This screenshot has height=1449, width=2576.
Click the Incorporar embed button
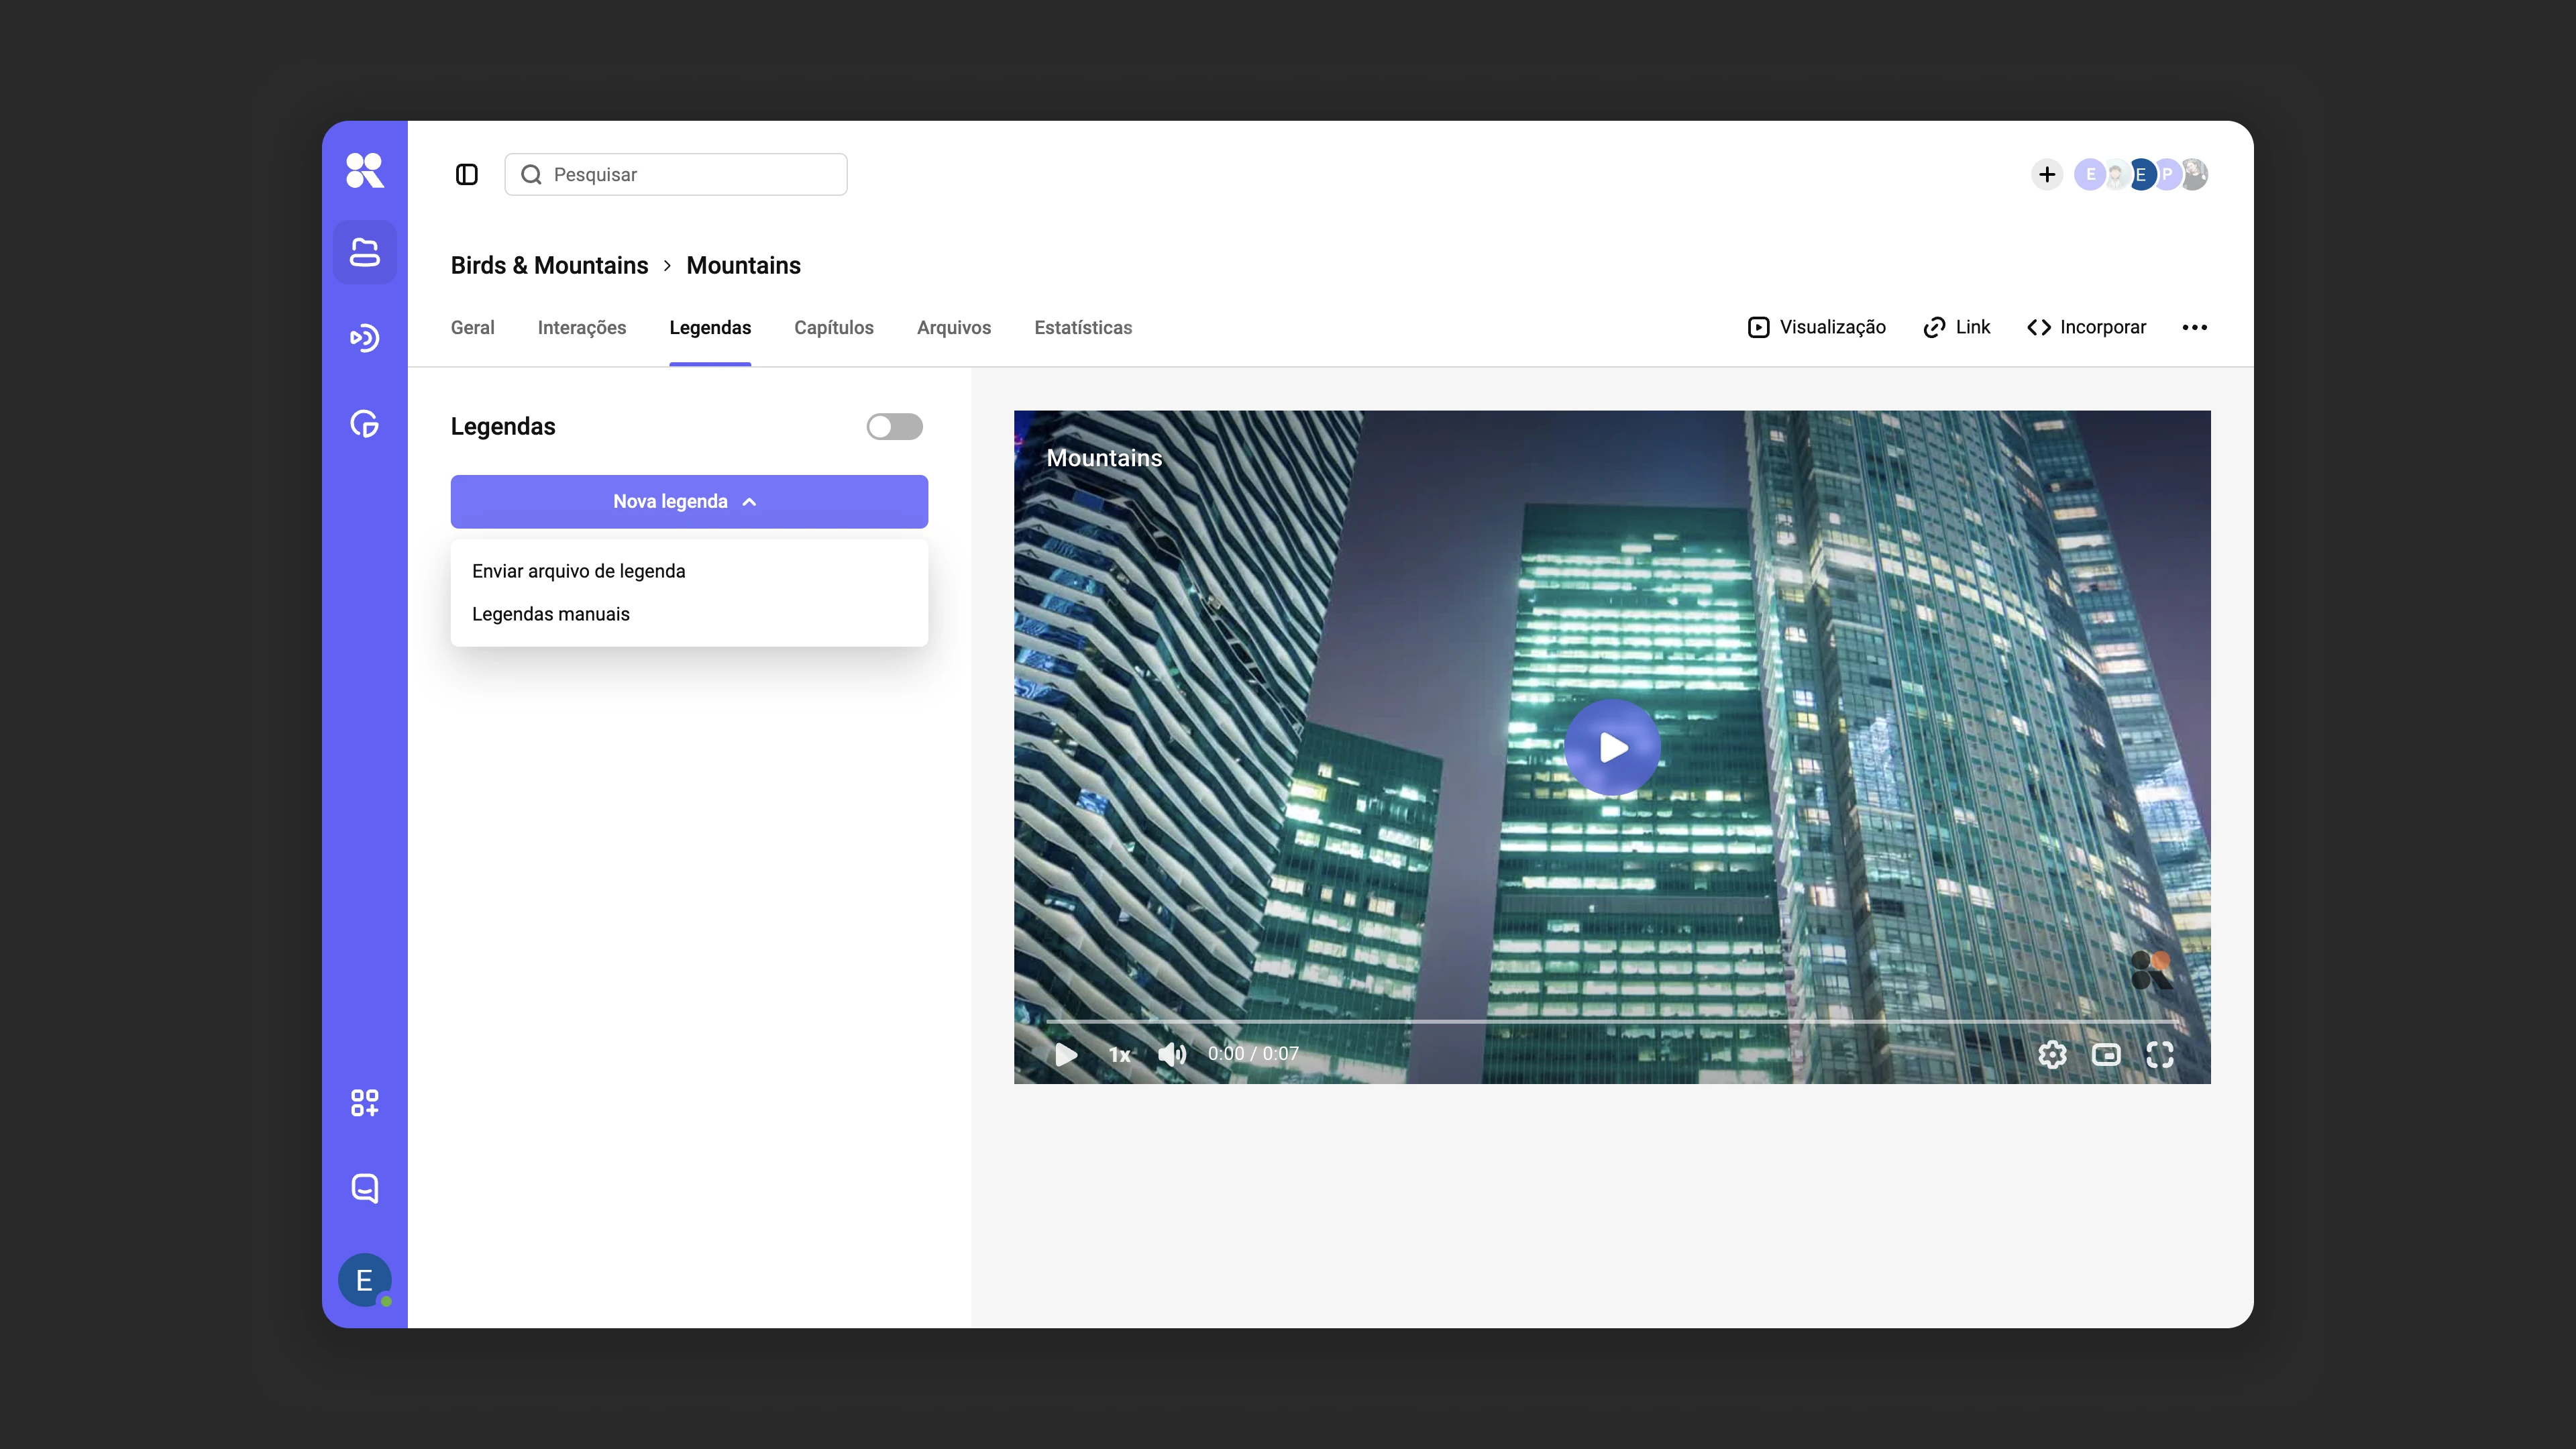(2086, 328)
